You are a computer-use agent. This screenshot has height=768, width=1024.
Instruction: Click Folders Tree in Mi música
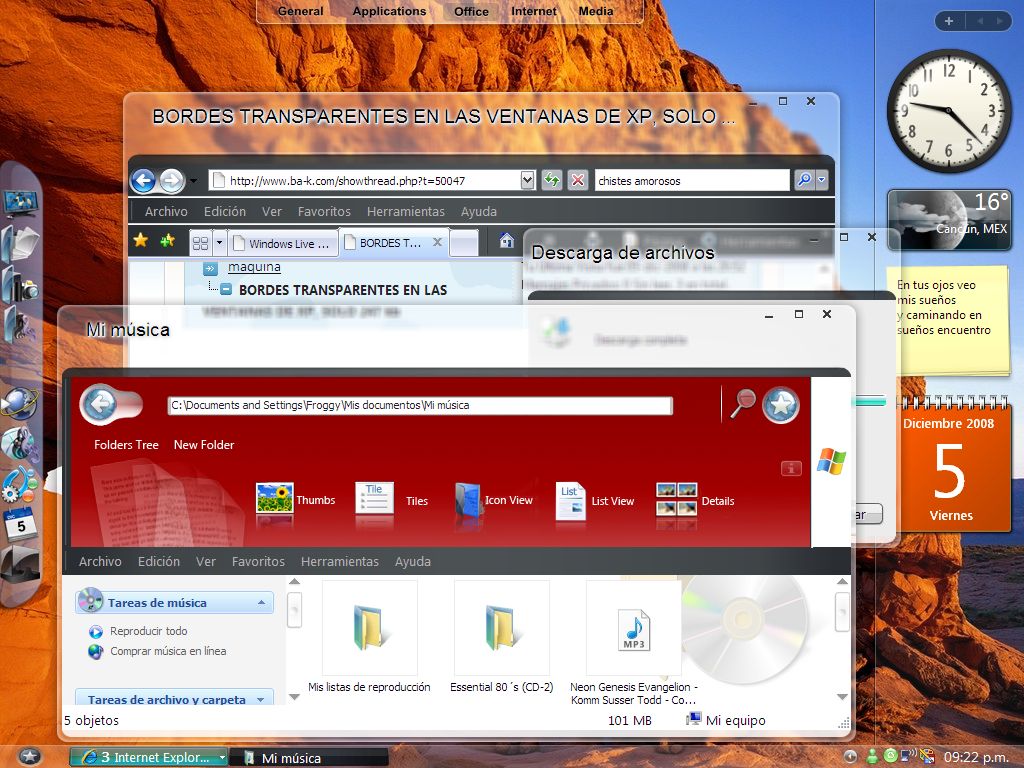(126, 445)
